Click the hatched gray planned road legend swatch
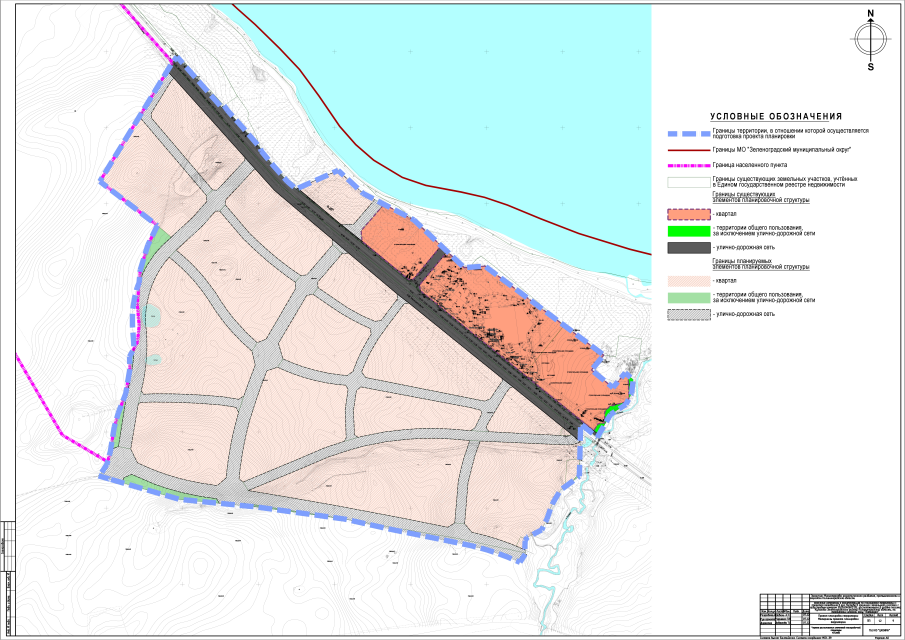This screenshot has width=905, height=640. pyautogui.click(x=688, y=314)
